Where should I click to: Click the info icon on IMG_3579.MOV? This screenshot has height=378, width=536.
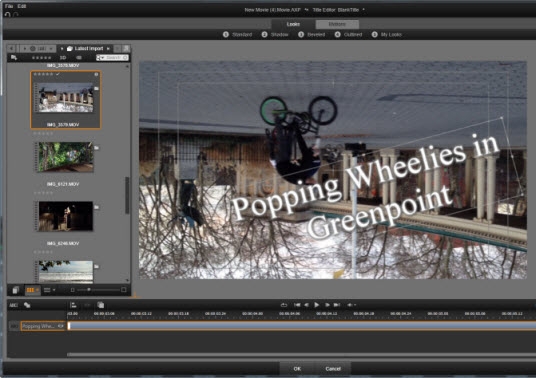(96, 74)
